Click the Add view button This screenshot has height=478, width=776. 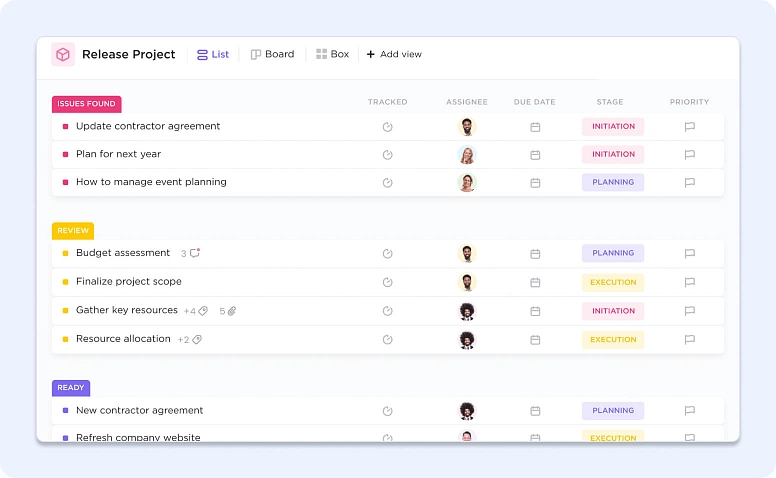coord(394,55)
